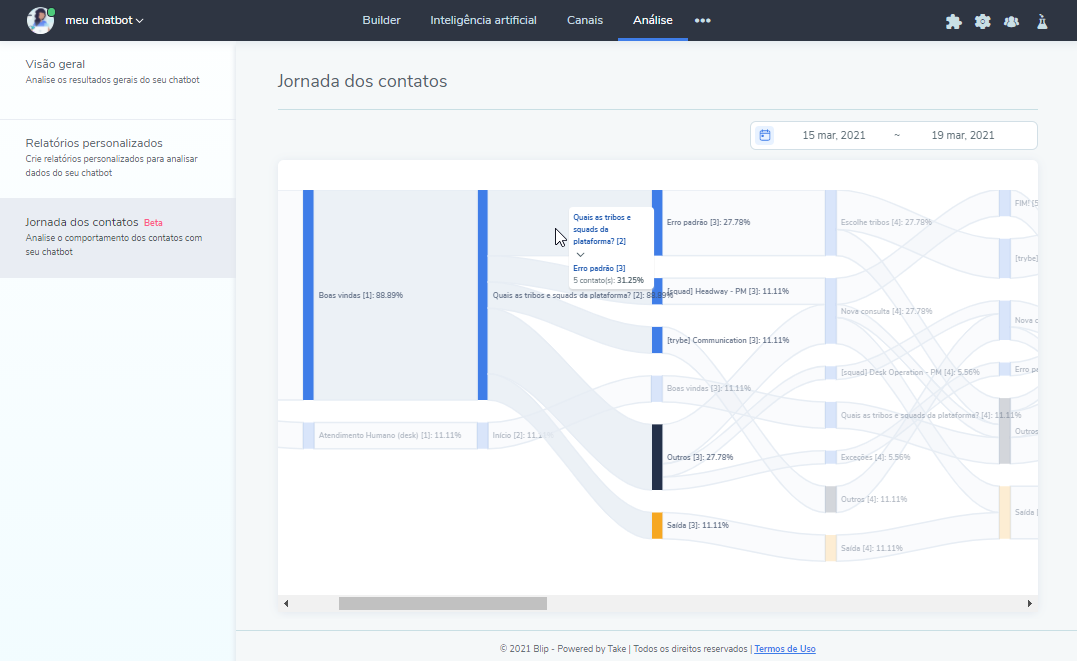Click the calendar icon in date range
The width and height of the screenshot is (1077, 661).
point(765,135)
